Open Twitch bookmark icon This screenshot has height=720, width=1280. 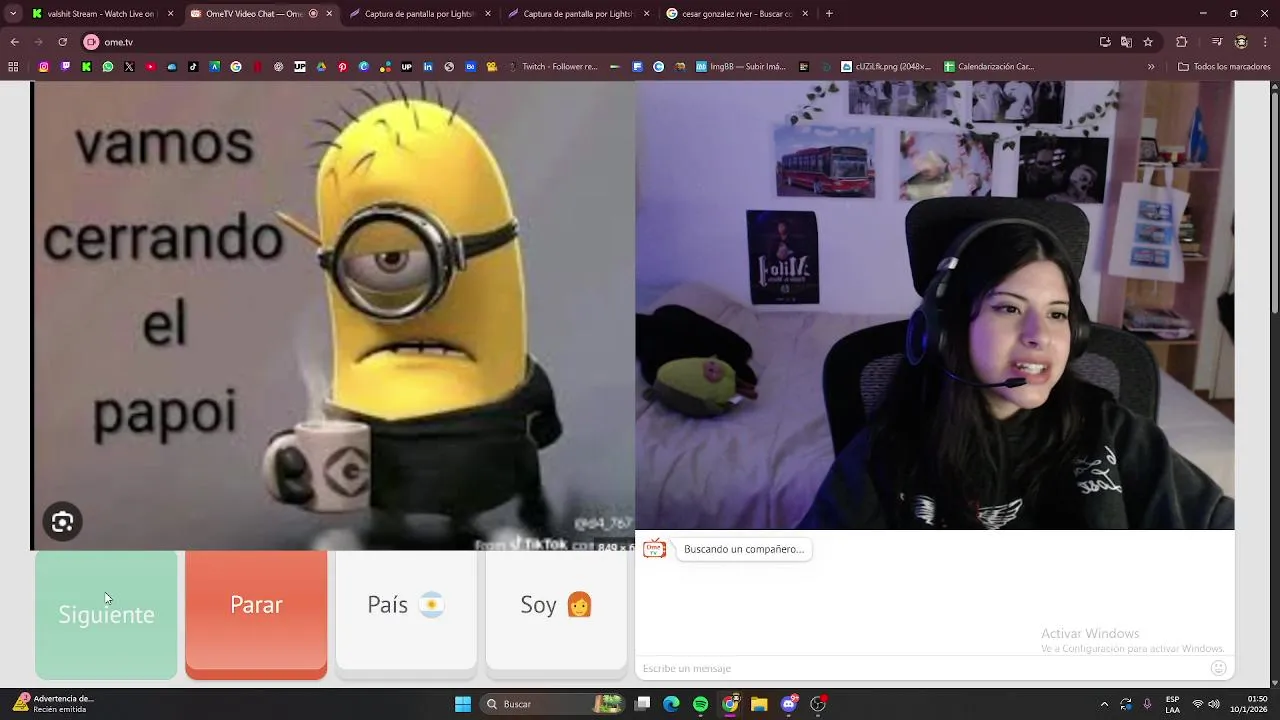[x=65, y=67]
